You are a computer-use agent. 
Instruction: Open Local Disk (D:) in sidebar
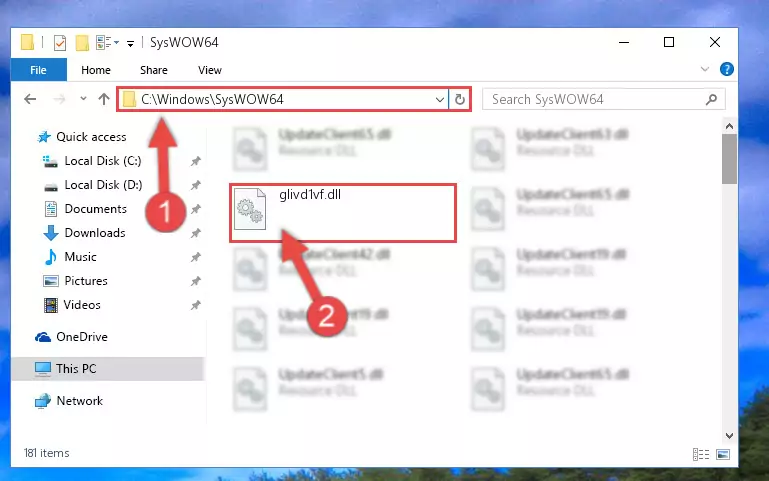point(103,185)
